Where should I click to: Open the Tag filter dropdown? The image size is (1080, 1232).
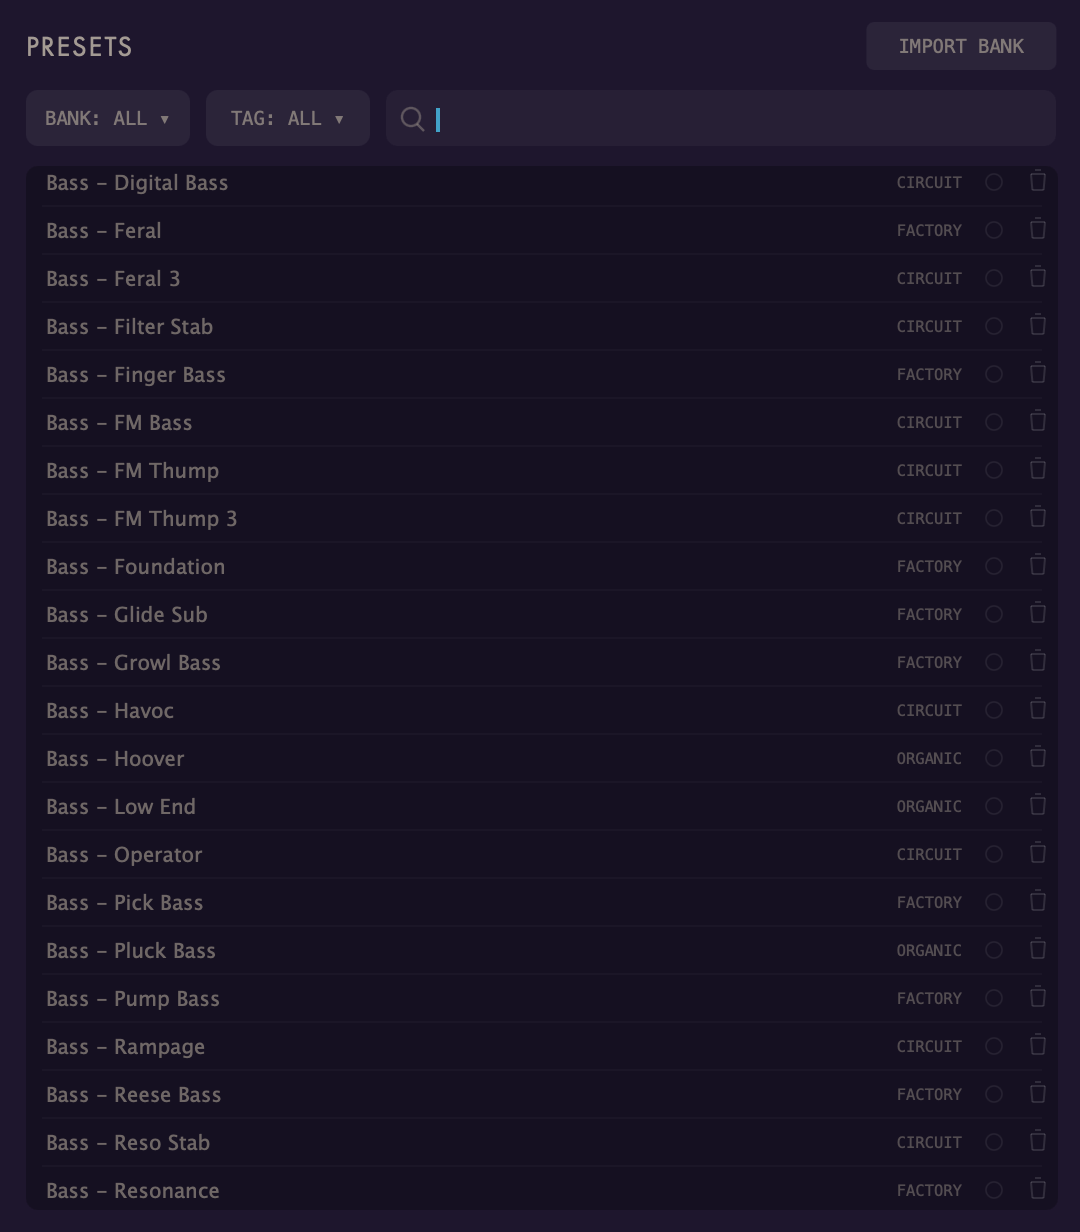(288, 118)
